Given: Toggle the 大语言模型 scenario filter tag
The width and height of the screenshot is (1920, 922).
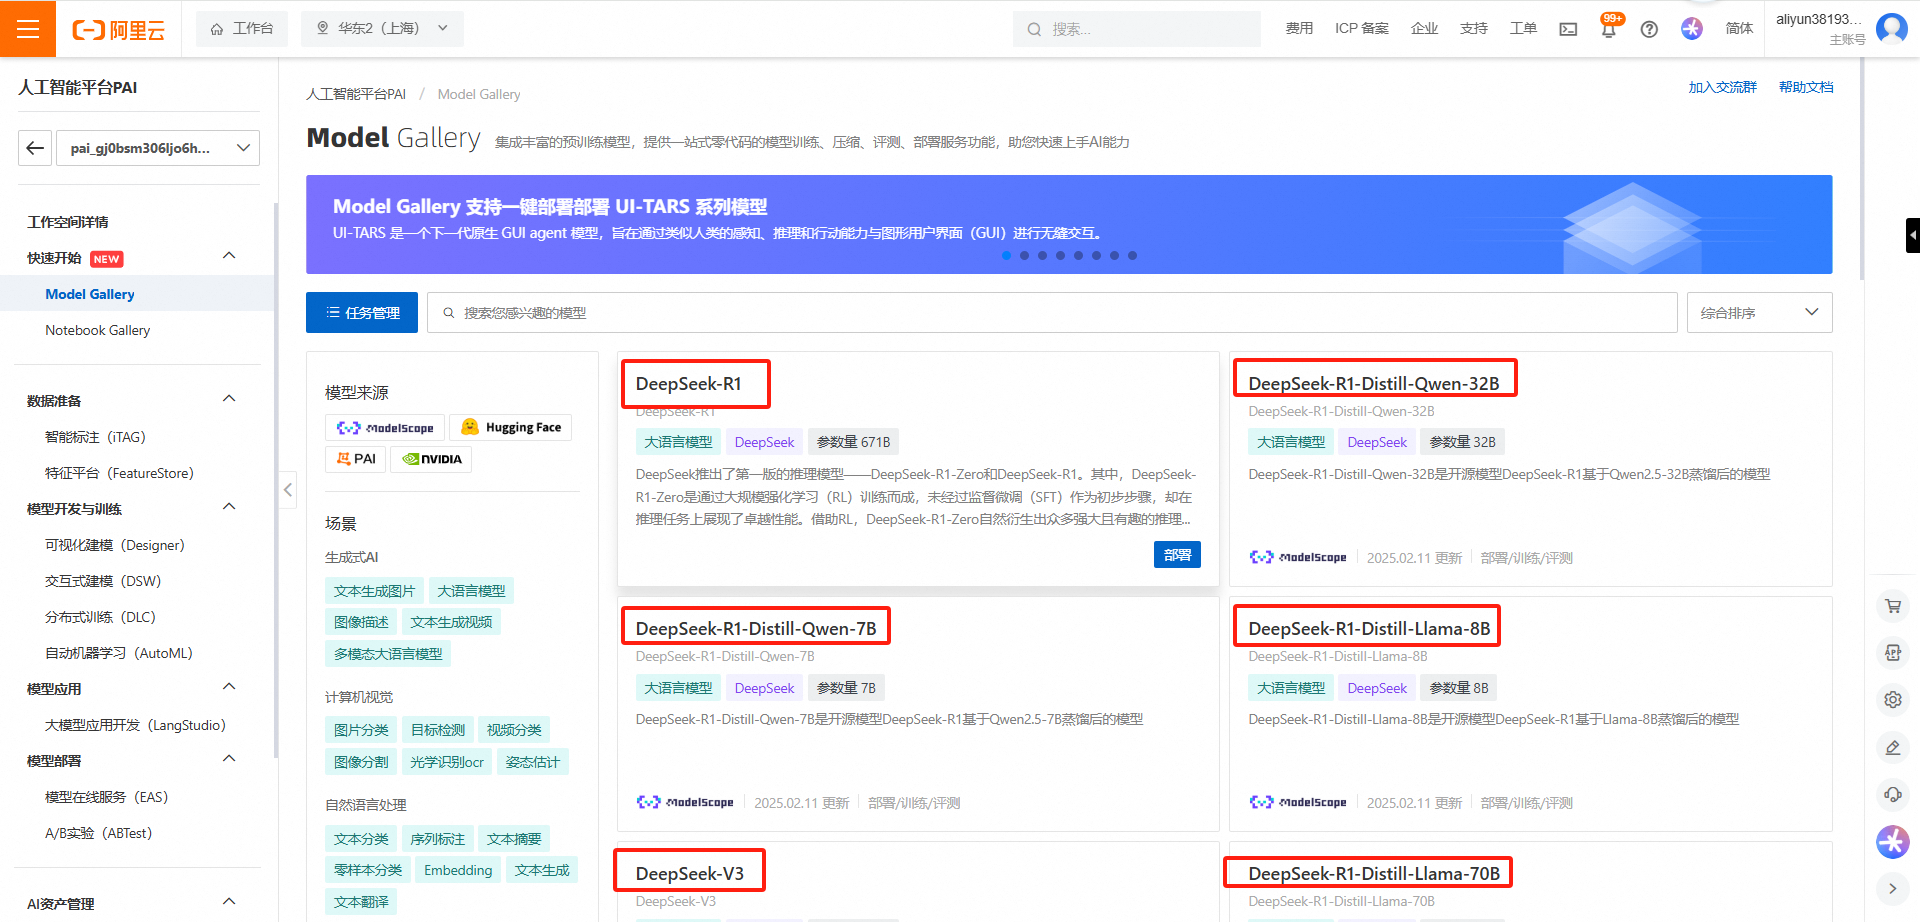Looking at the screenshot, I should coord(471,591).
